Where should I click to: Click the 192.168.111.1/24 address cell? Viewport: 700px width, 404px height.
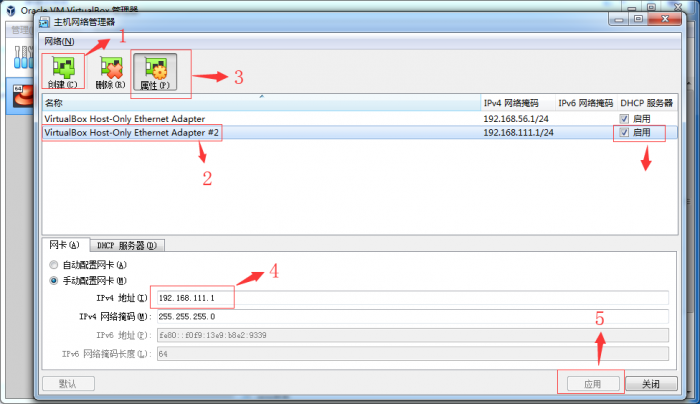[x=518, y=133]
